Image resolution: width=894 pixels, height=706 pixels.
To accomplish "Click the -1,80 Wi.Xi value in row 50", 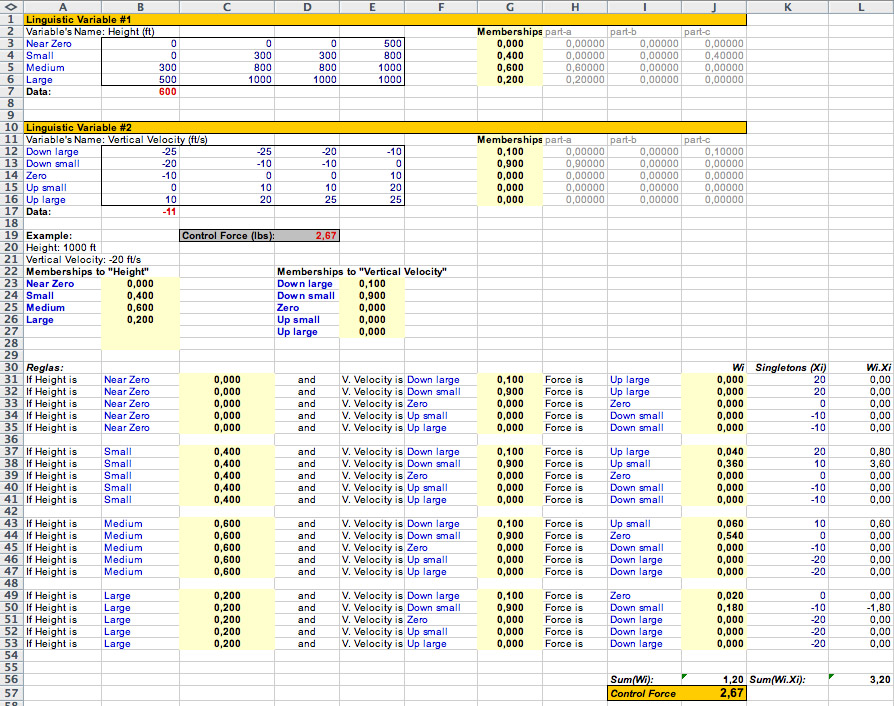I will pos(879,607).
